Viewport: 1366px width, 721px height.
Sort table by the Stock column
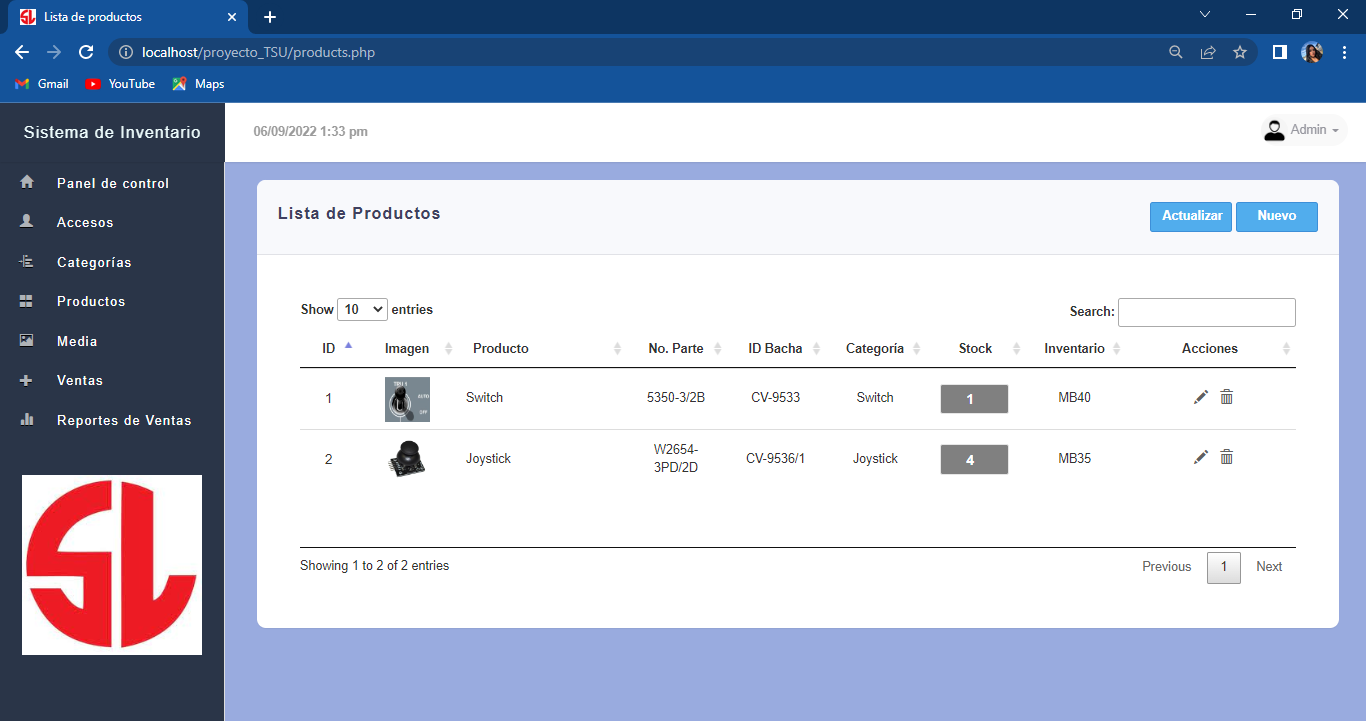976,348
